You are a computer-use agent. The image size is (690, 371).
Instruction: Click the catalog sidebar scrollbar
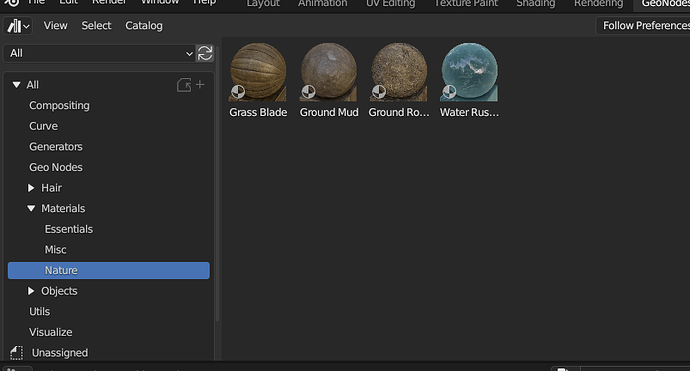217,183
